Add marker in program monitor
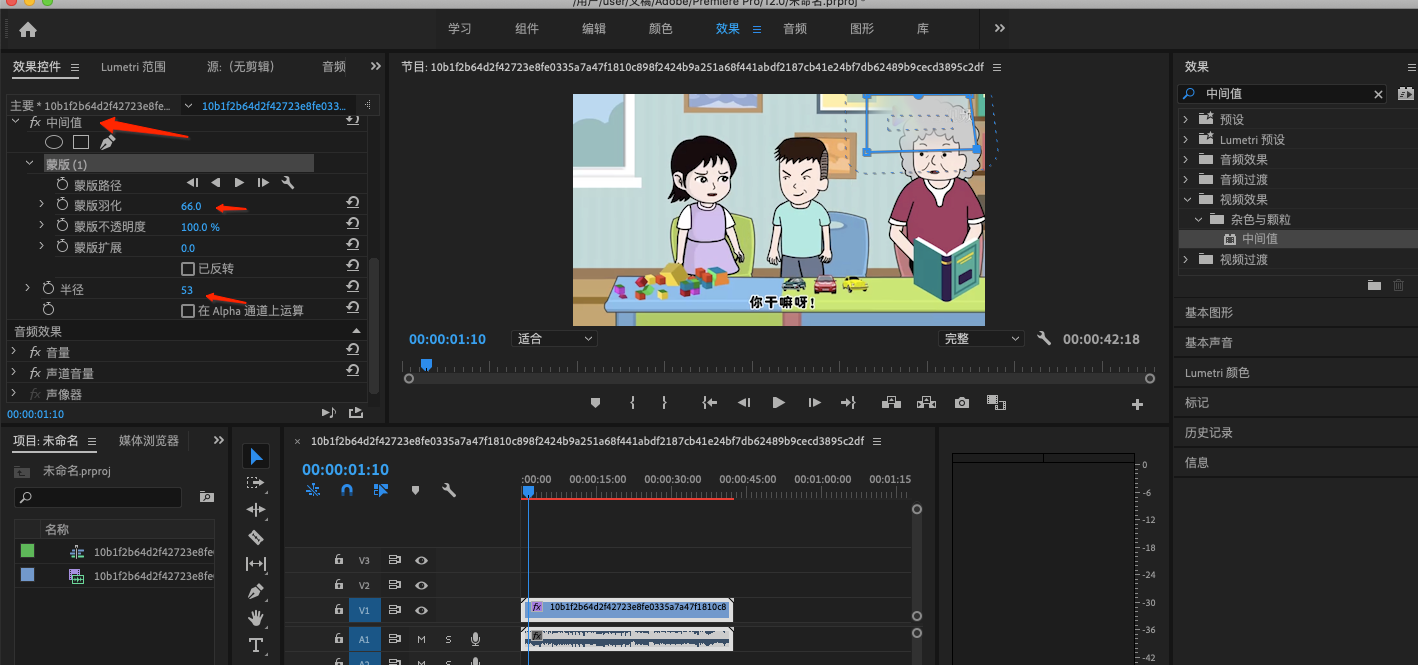 click(x=596, y=403)
